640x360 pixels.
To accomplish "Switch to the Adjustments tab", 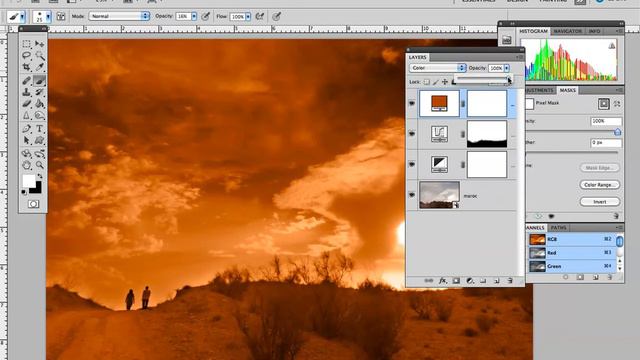I will tap(540, 90).
